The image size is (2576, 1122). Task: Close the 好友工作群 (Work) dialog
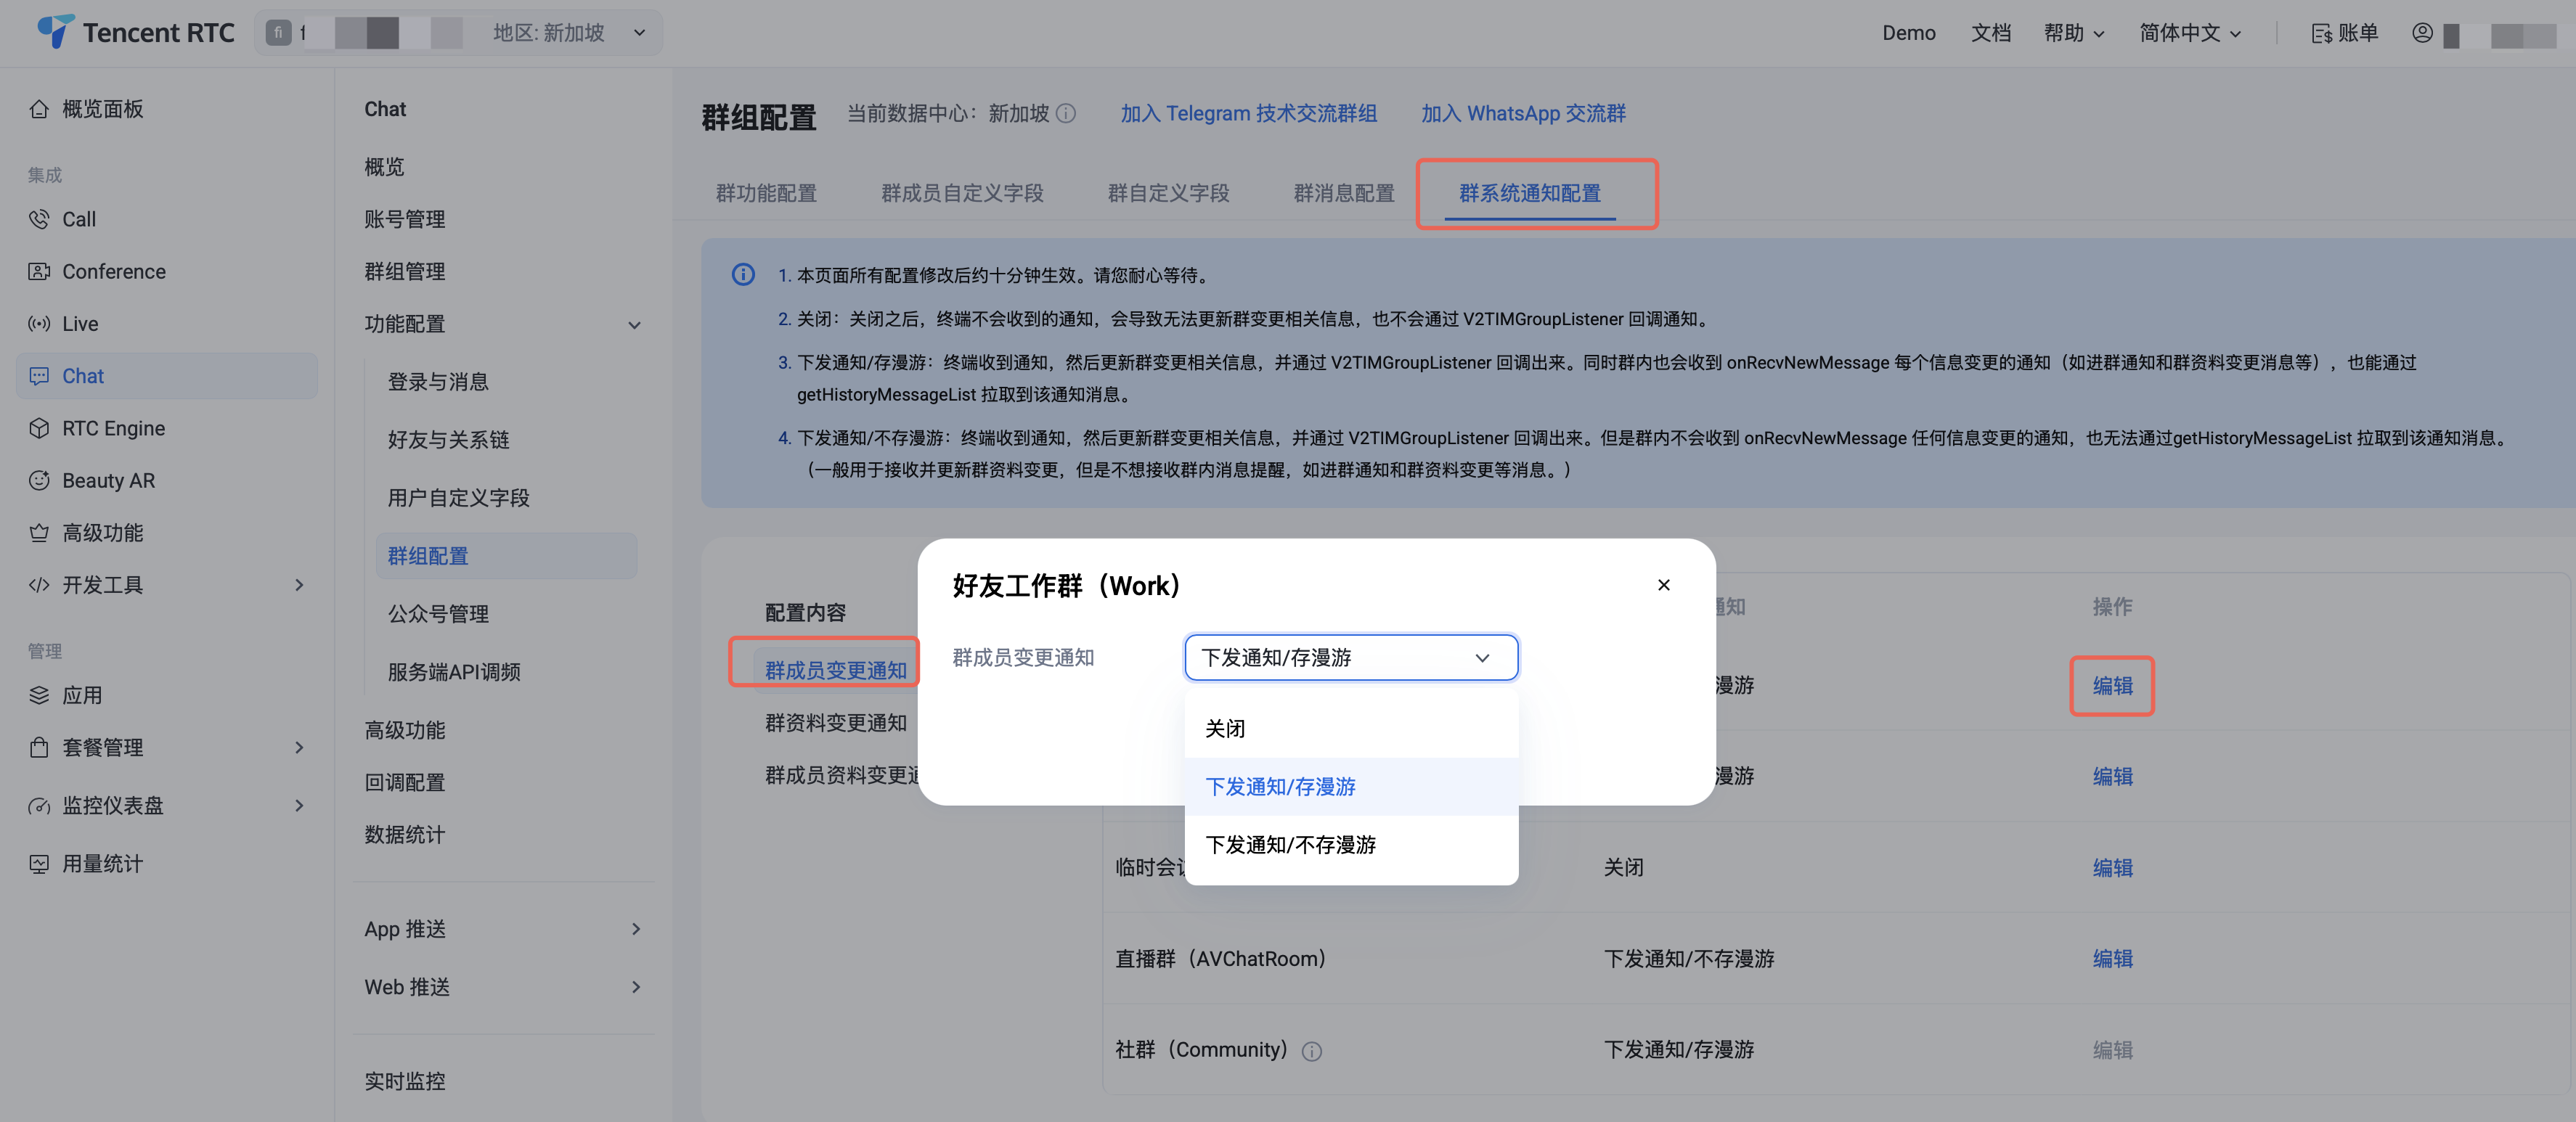pos(1663,585)
